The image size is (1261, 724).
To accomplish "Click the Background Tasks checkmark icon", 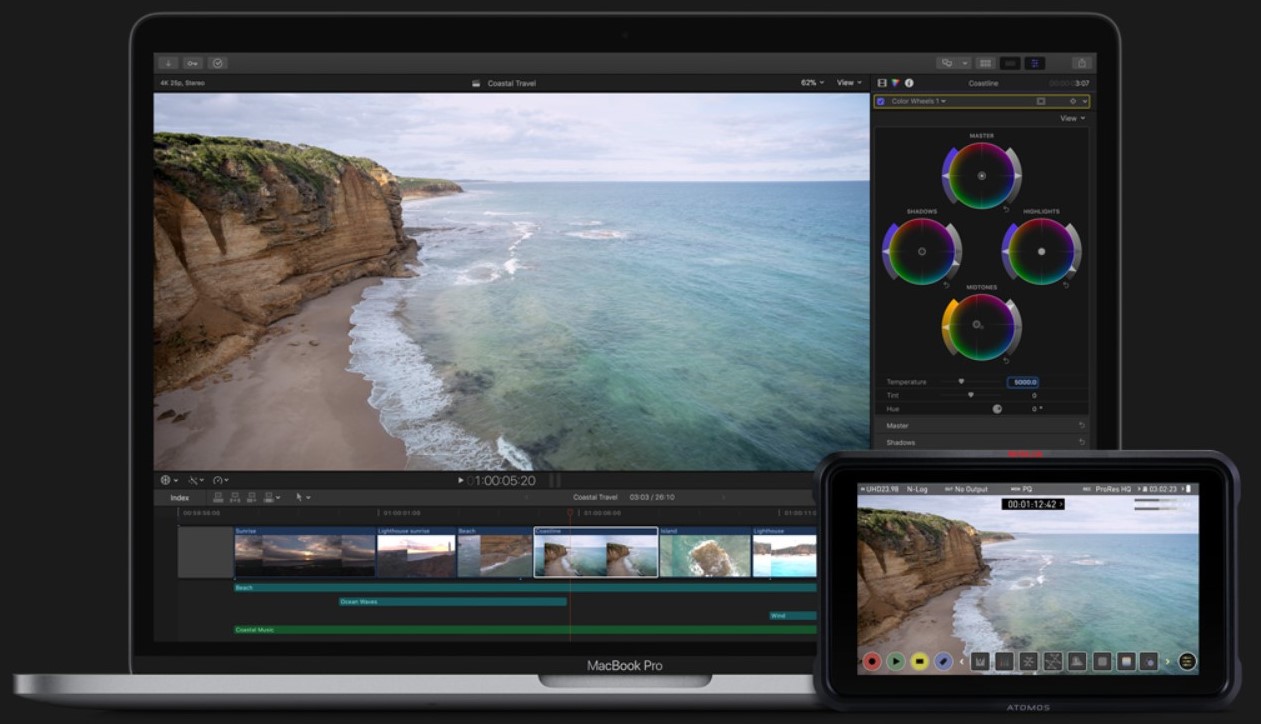I will pyautogui.click(x=217, y=63).
